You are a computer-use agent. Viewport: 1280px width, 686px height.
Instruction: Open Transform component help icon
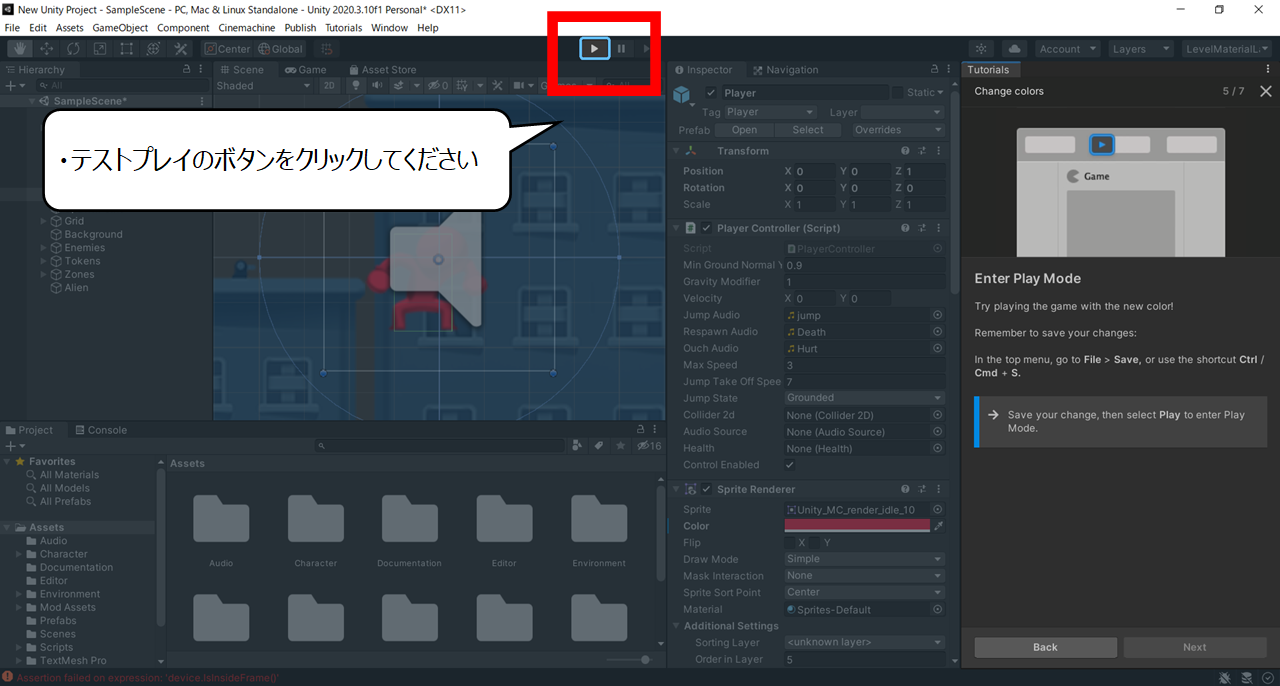pos(904,151)
